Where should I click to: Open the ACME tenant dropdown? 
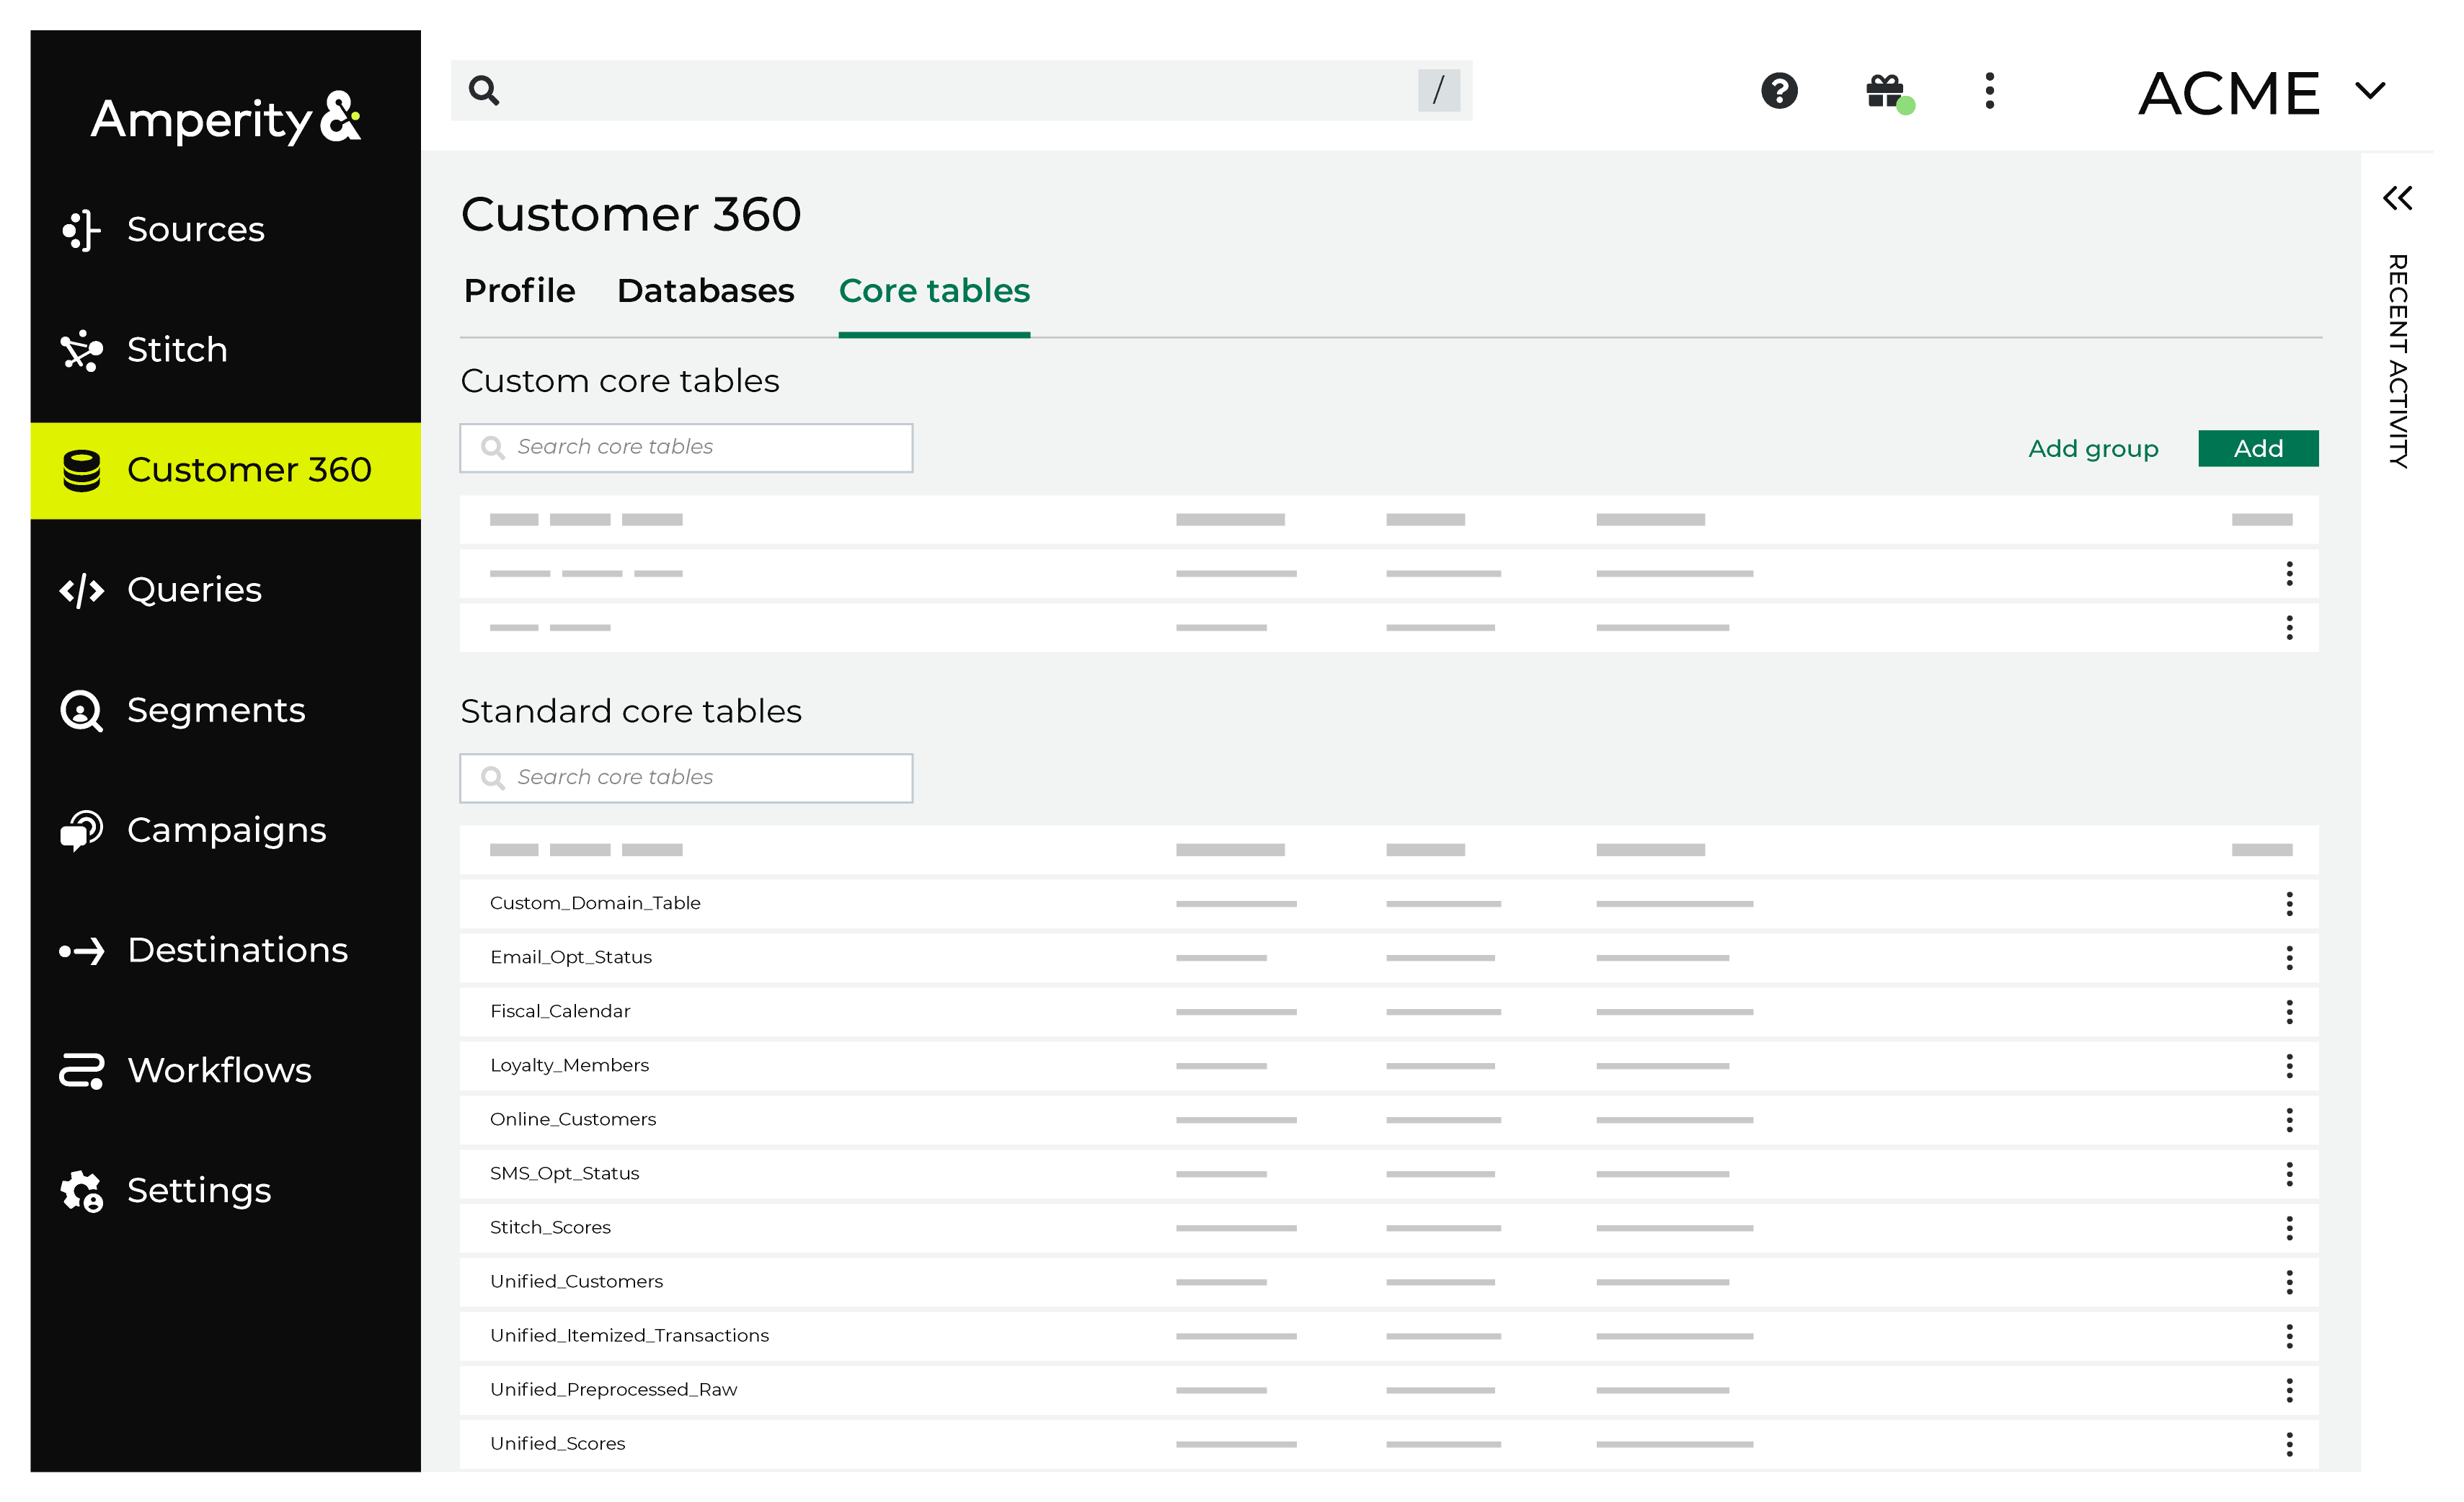[2262, 93]
